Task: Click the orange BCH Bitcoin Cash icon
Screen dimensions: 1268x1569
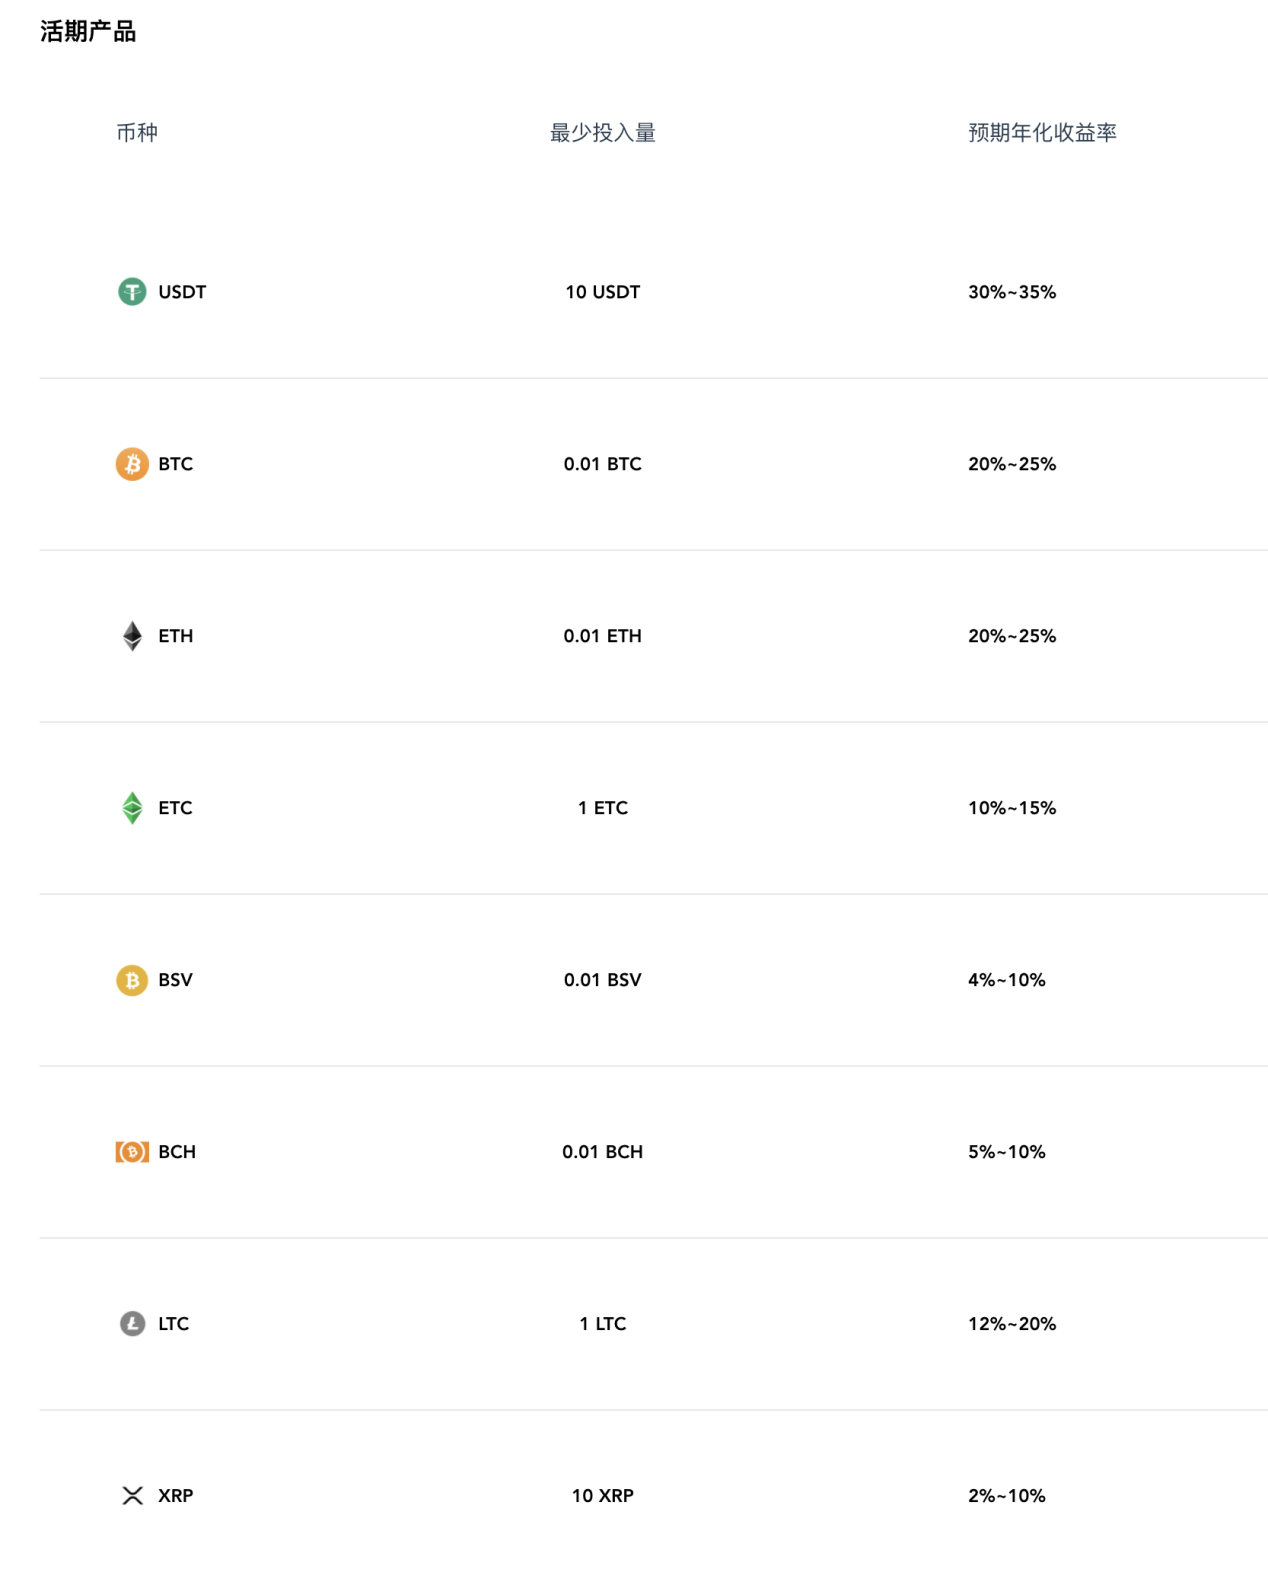Action: coord(132,1152)
